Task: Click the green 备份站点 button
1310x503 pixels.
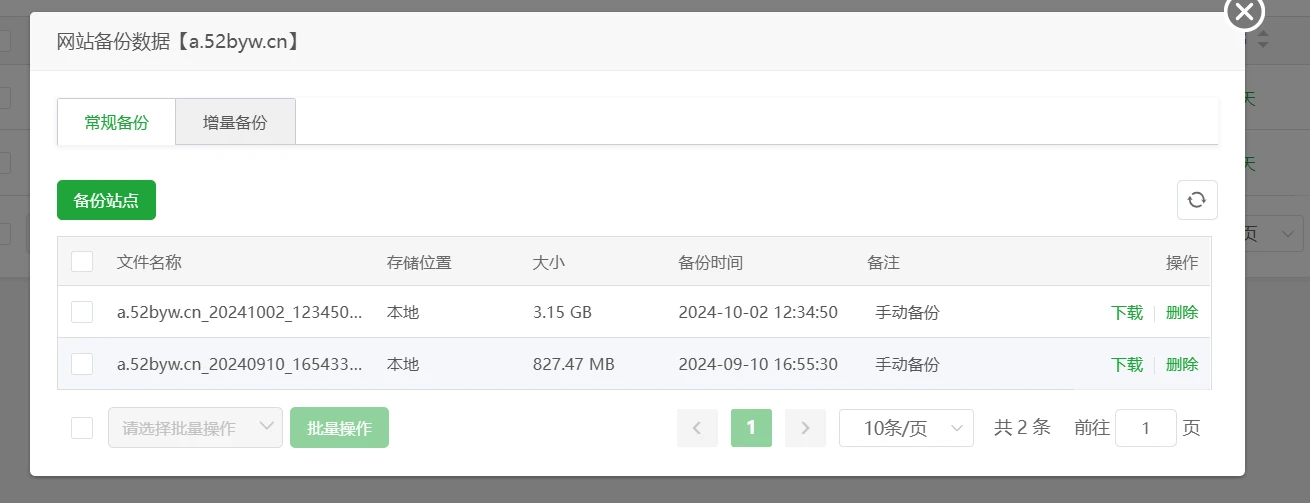Action: point(106,200)
